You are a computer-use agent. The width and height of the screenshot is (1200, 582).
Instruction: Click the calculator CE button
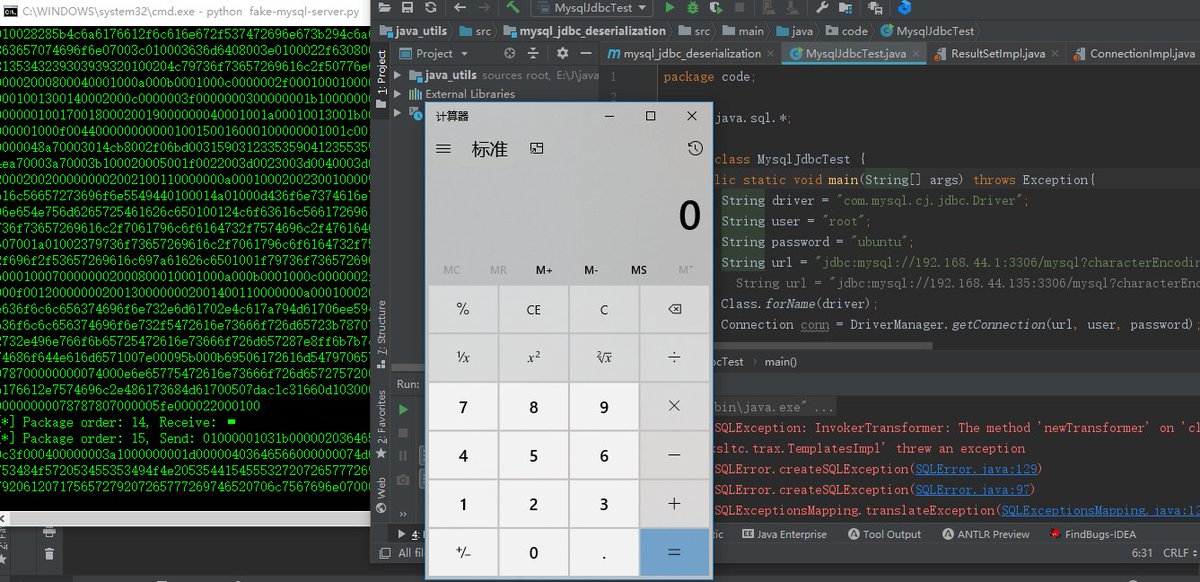pyautogui.click(x=533, y=310)
